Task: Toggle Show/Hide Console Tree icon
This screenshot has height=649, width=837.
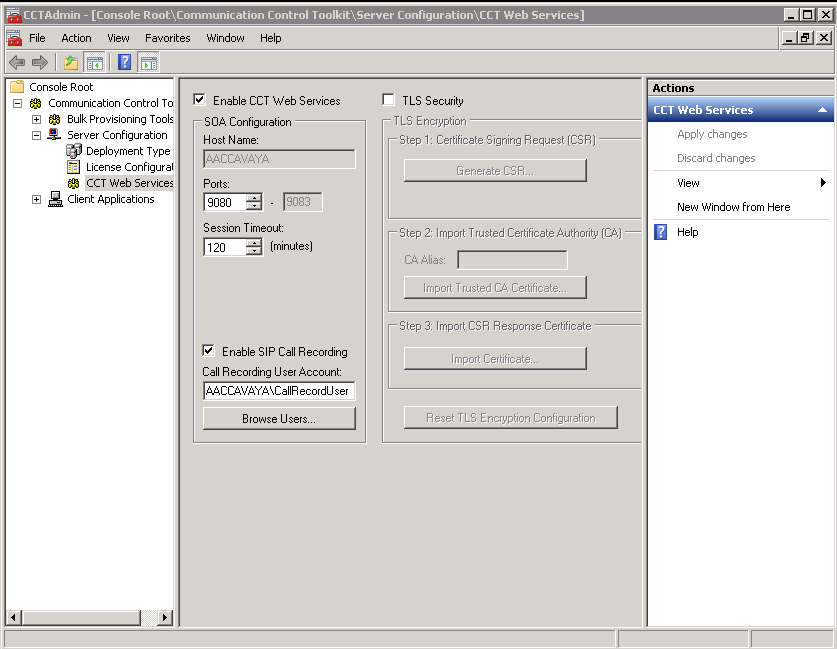Action: click(94, 62)
